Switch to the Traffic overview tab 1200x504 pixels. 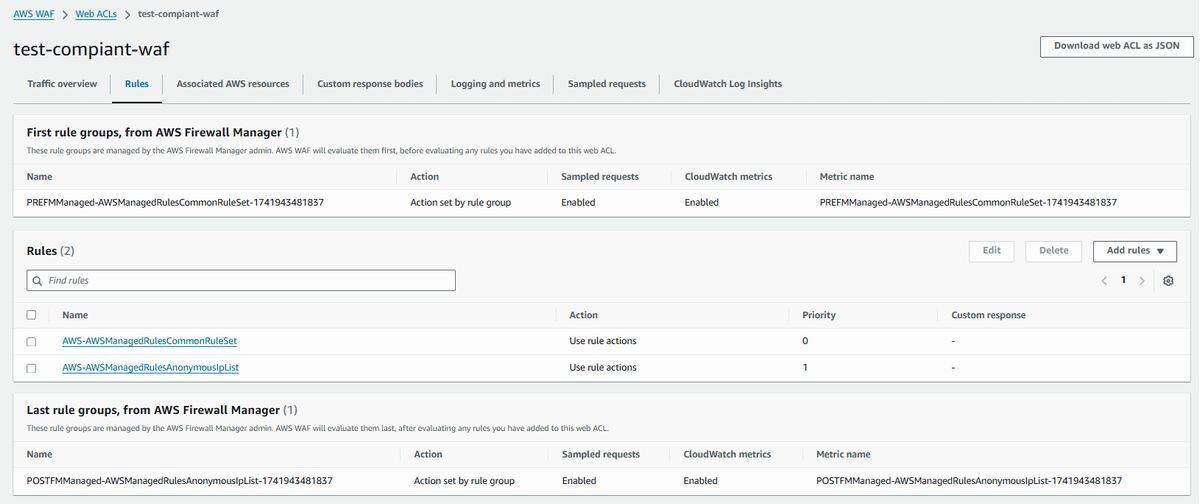click(x=62, y=84)
